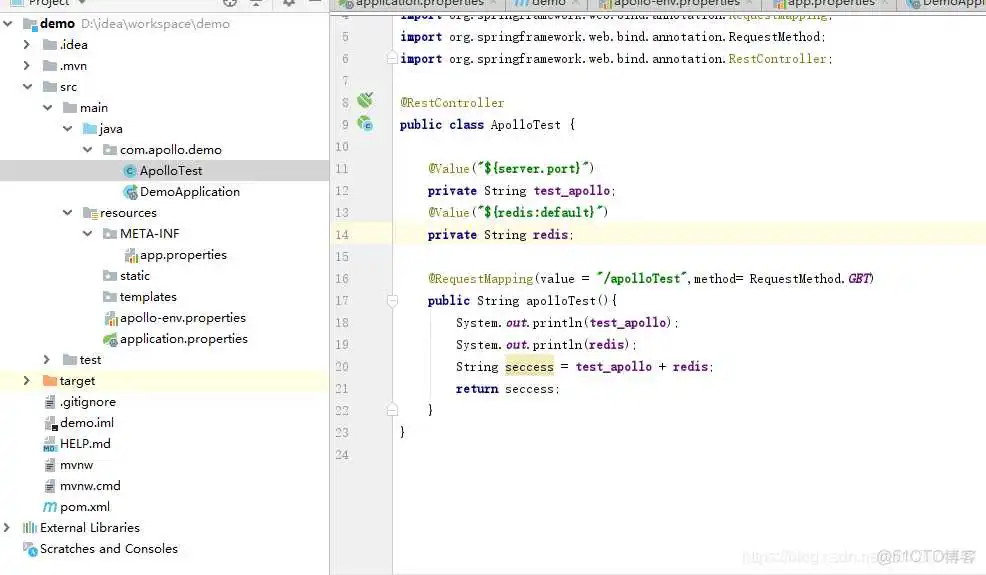Click the method end fold marker at line 22
Screen dimensions: 986x575
coord(392,410)
